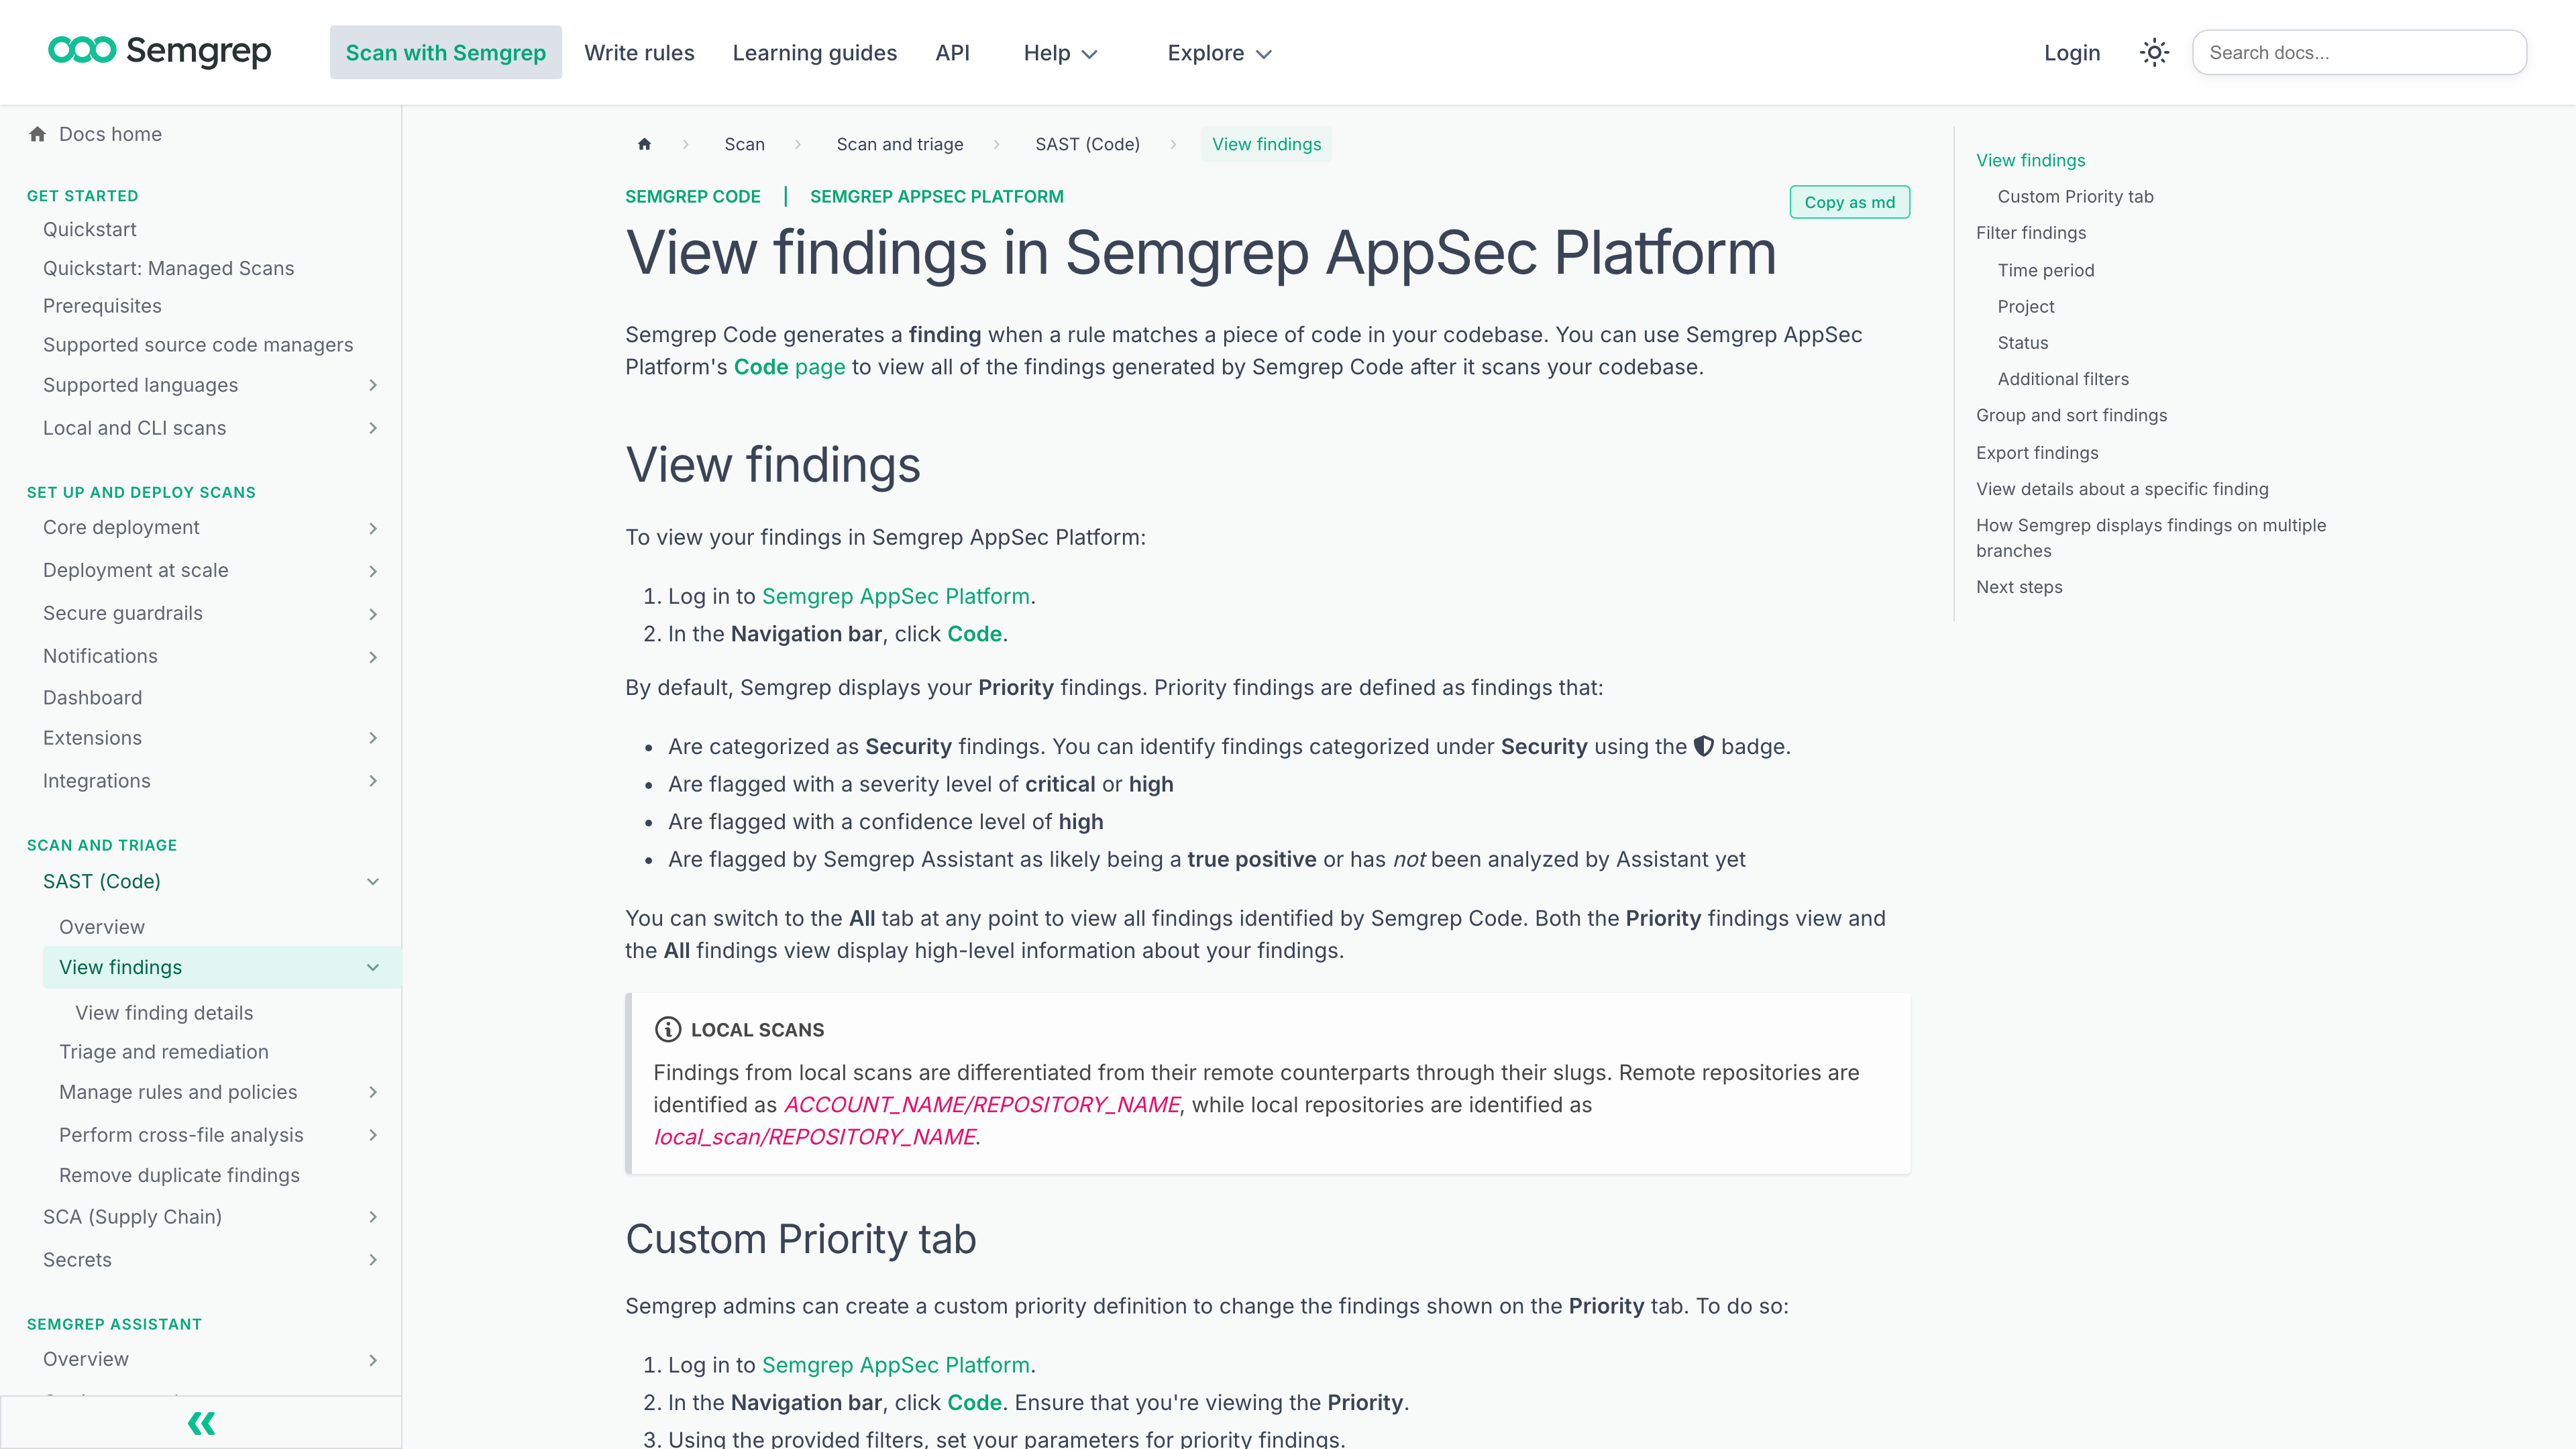Viewport: 2576px width, 1449px height.
Task: Expand the Supported languages section
Action: (373, 385)
